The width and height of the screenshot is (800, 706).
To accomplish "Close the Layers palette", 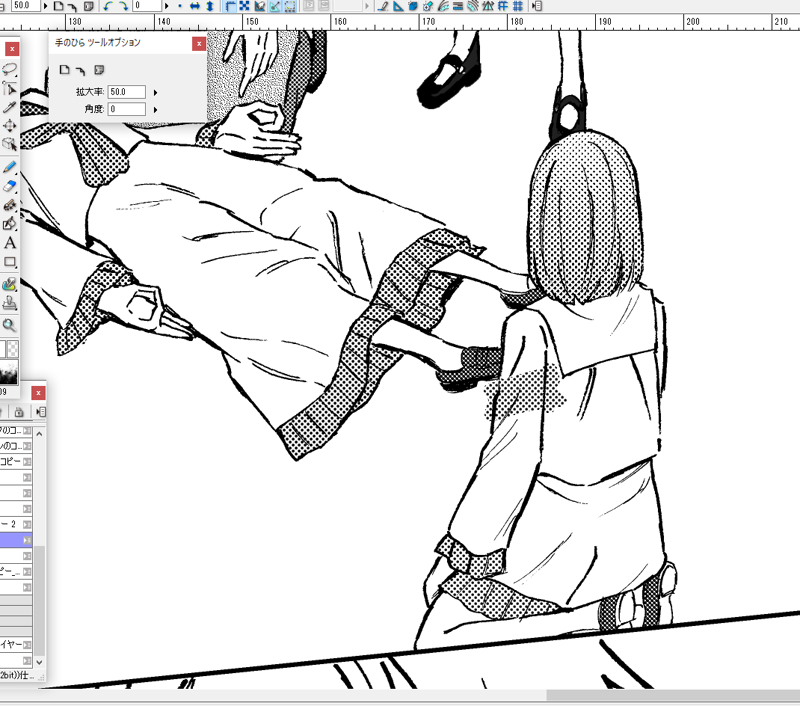I will [38, 393].
